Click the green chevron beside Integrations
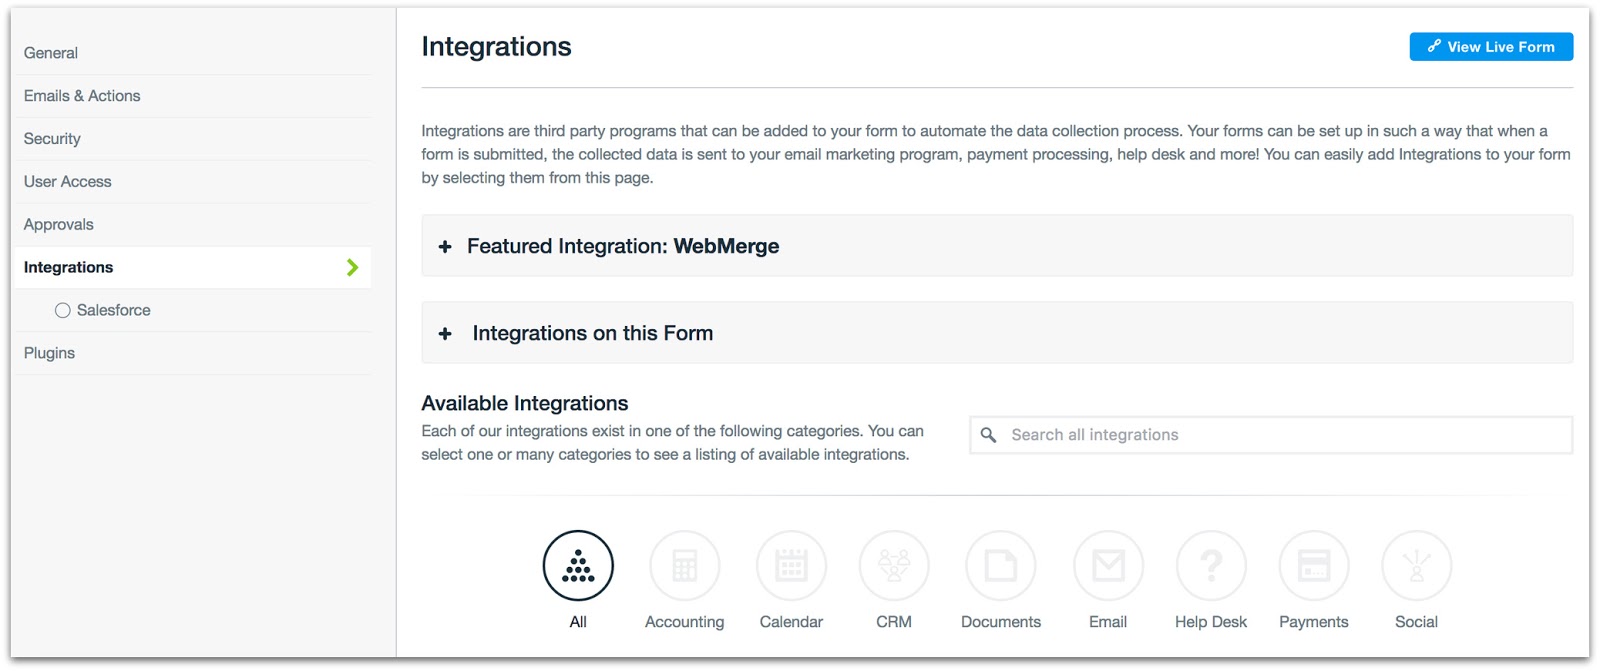 352,268
